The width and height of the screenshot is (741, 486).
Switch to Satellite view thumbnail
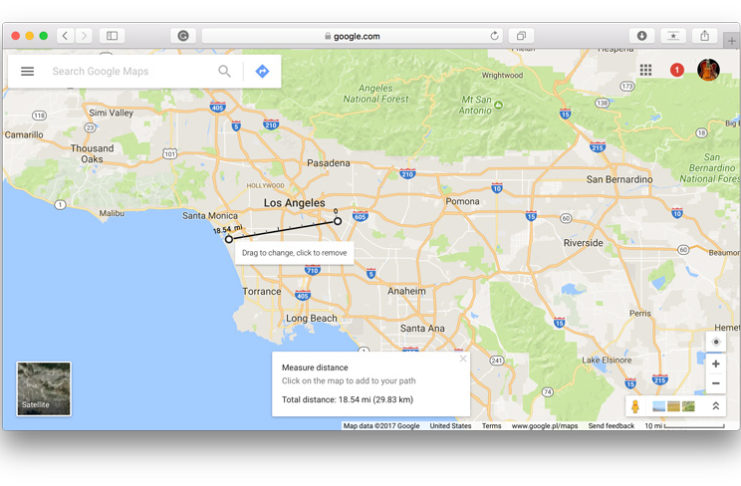[44, 389]
